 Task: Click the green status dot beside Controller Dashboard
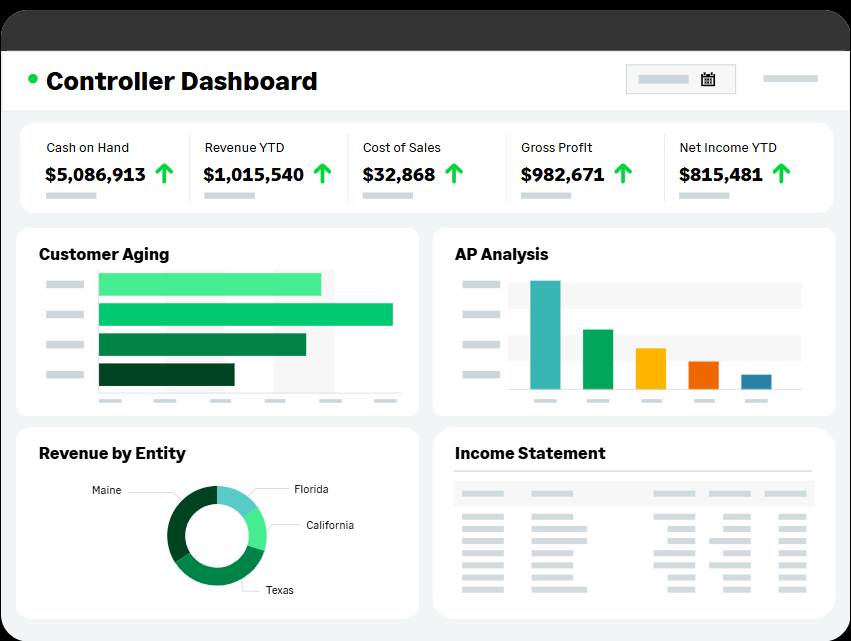pos(32,79)
